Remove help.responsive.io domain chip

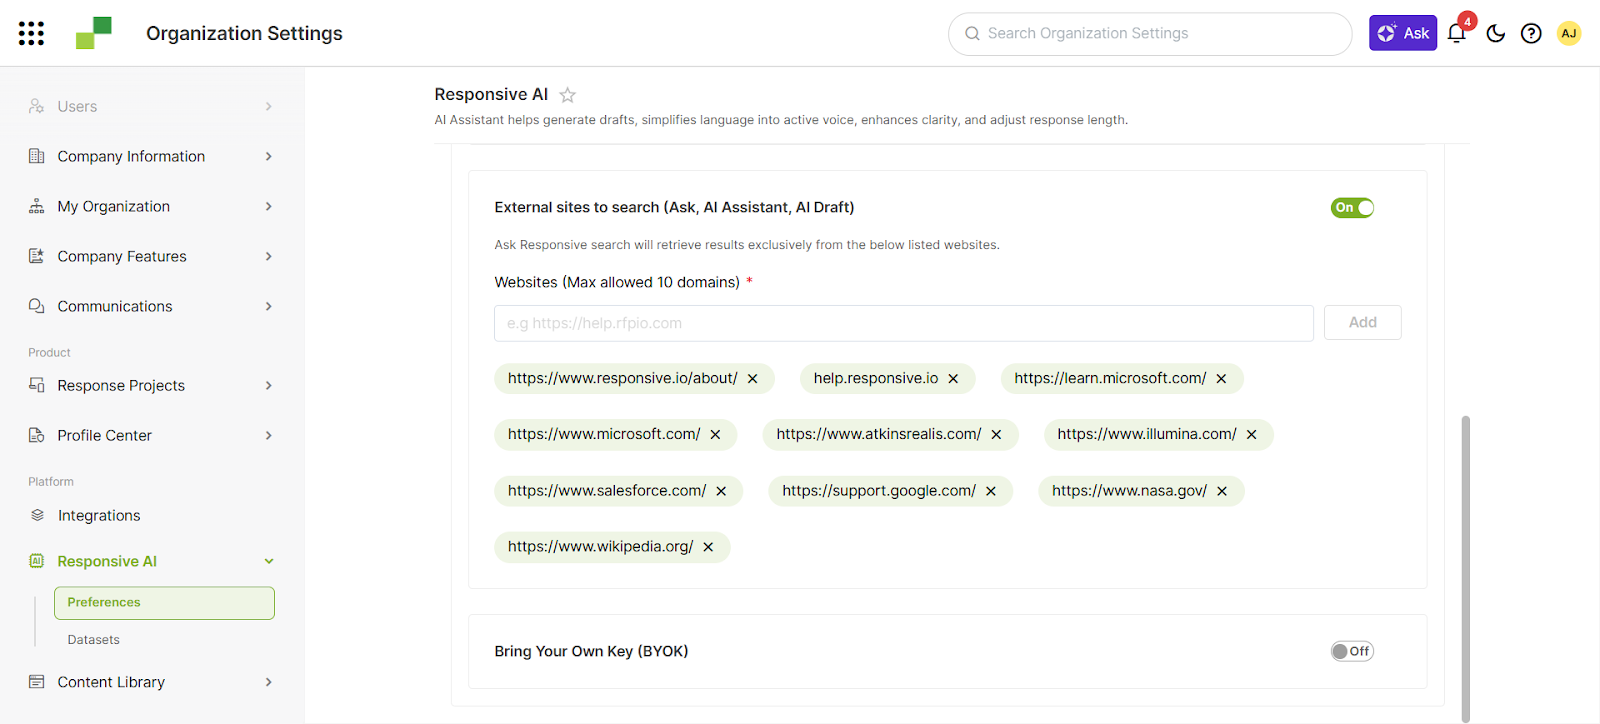pyautogui.click(x=953, y=379)
